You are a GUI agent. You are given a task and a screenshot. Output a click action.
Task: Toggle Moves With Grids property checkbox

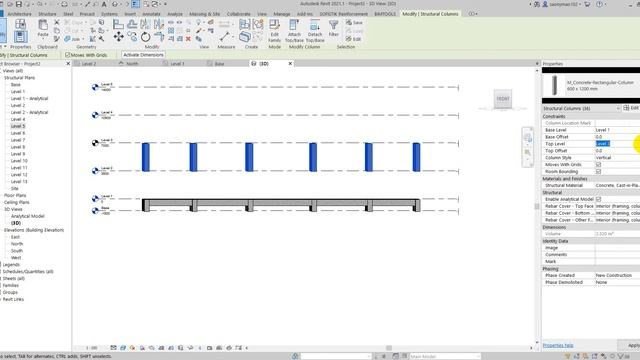click(x=598, y=164)
